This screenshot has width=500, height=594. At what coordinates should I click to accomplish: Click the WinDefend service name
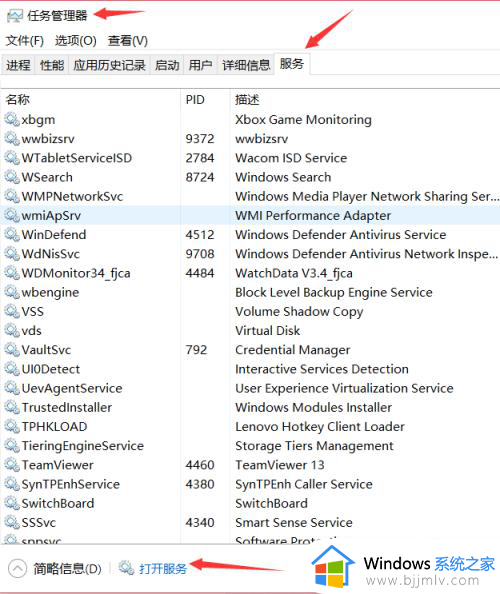pos(54,234)
